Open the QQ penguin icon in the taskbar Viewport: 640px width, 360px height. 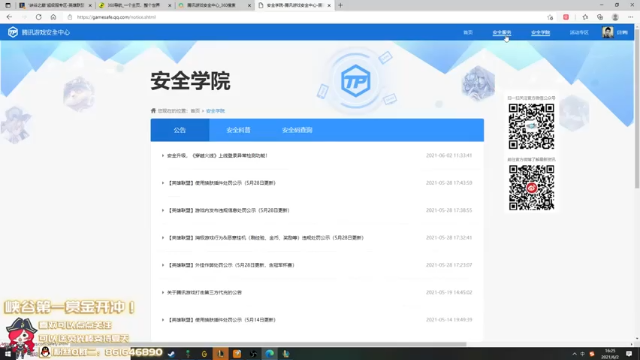click(45, 352)
